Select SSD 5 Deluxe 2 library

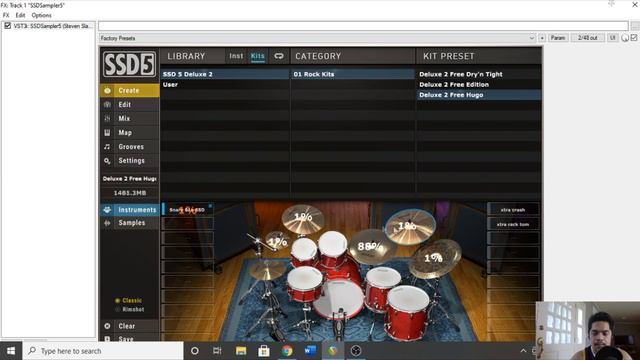225,74
